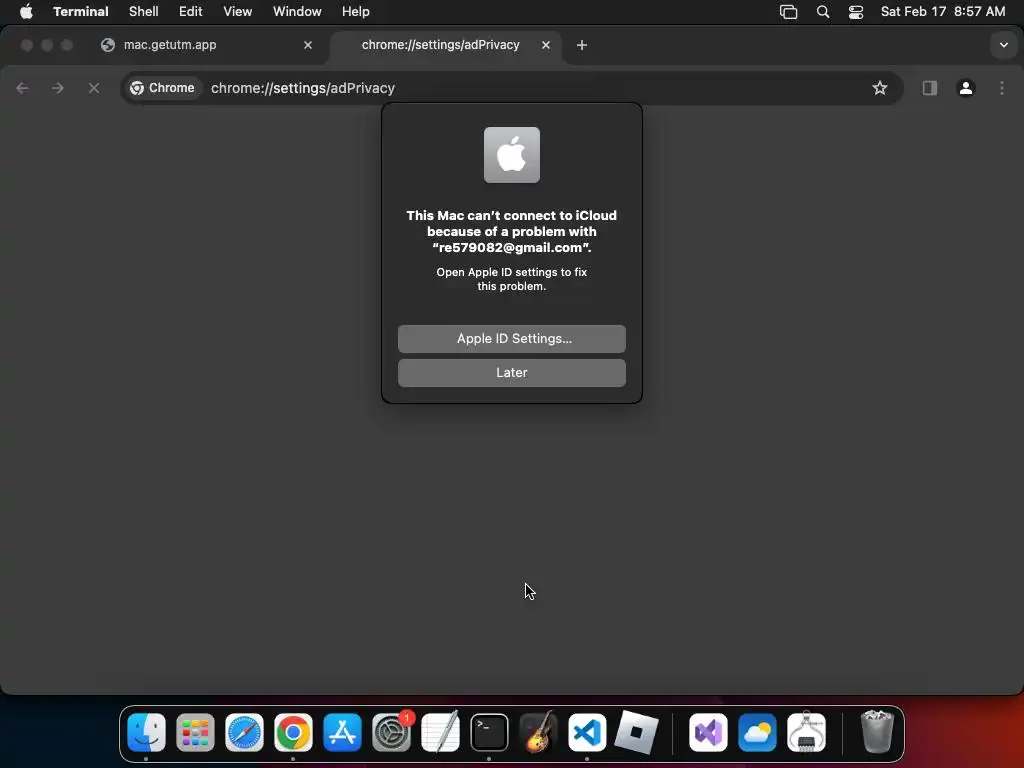Click the screen mirroring menu bar icon
The height and width of the screenshot is (768, 1024).
point(788,12)
